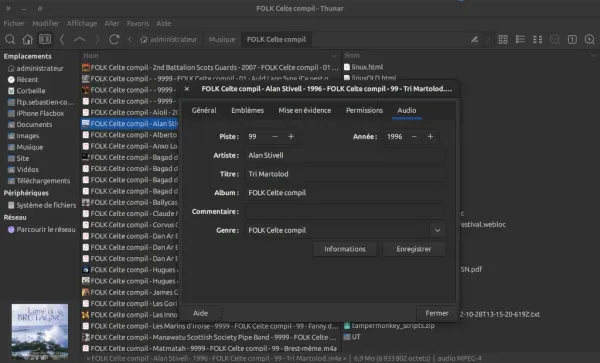This screenshot has width=600, height=363.
Task: Switch to detailed list view
Action: (520, 39)
